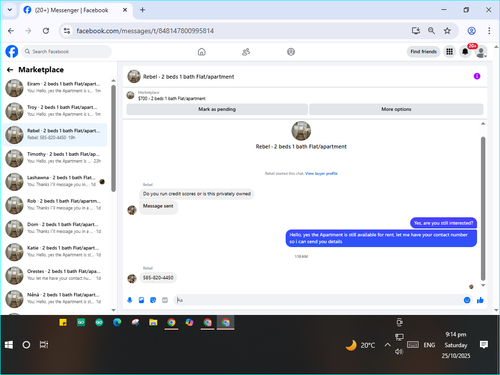500x375 pixels.
Task: Open the zoom magnifier icon in address bar
Action: pos(431,31)
